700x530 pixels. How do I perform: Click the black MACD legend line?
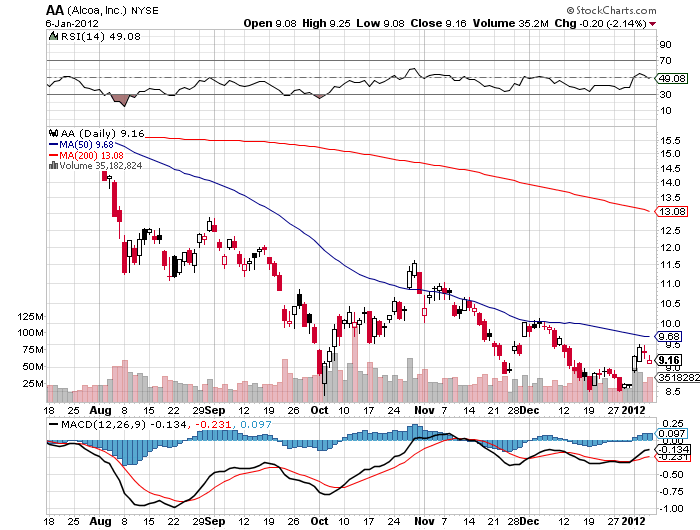click(53, 424)
